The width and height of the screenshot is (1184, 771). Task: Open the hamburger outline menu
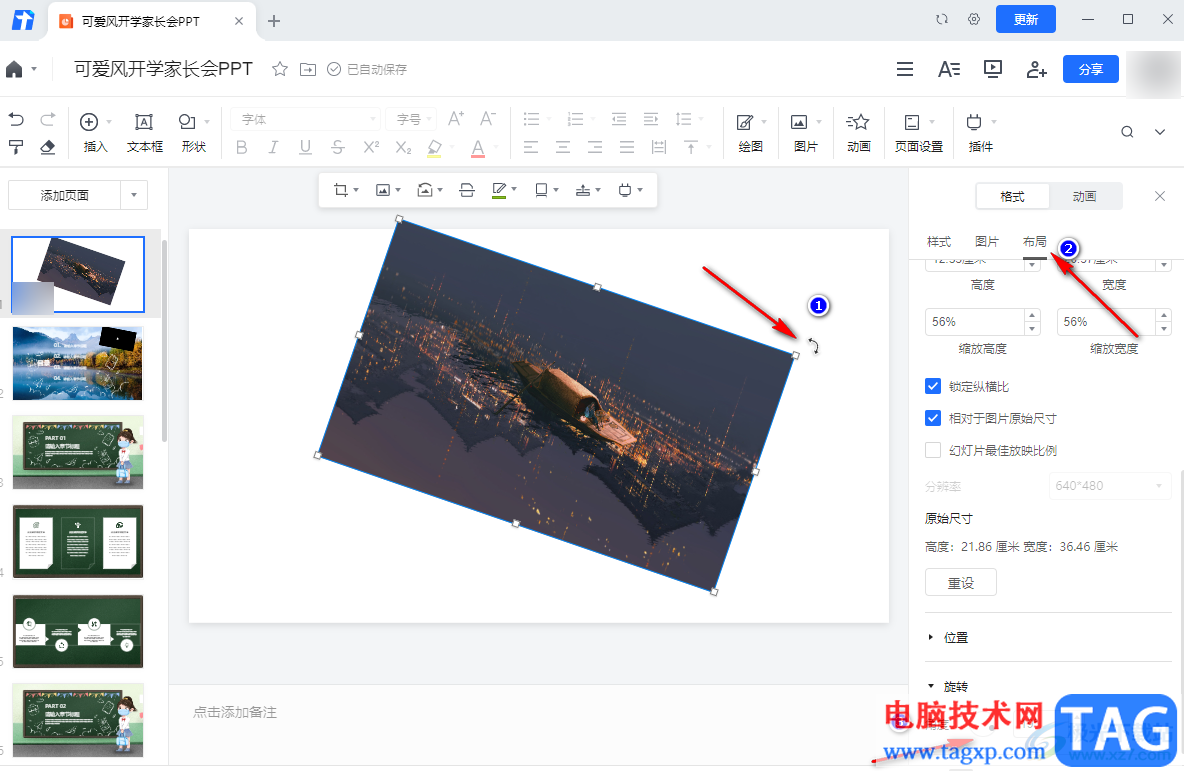coord(905,69)
